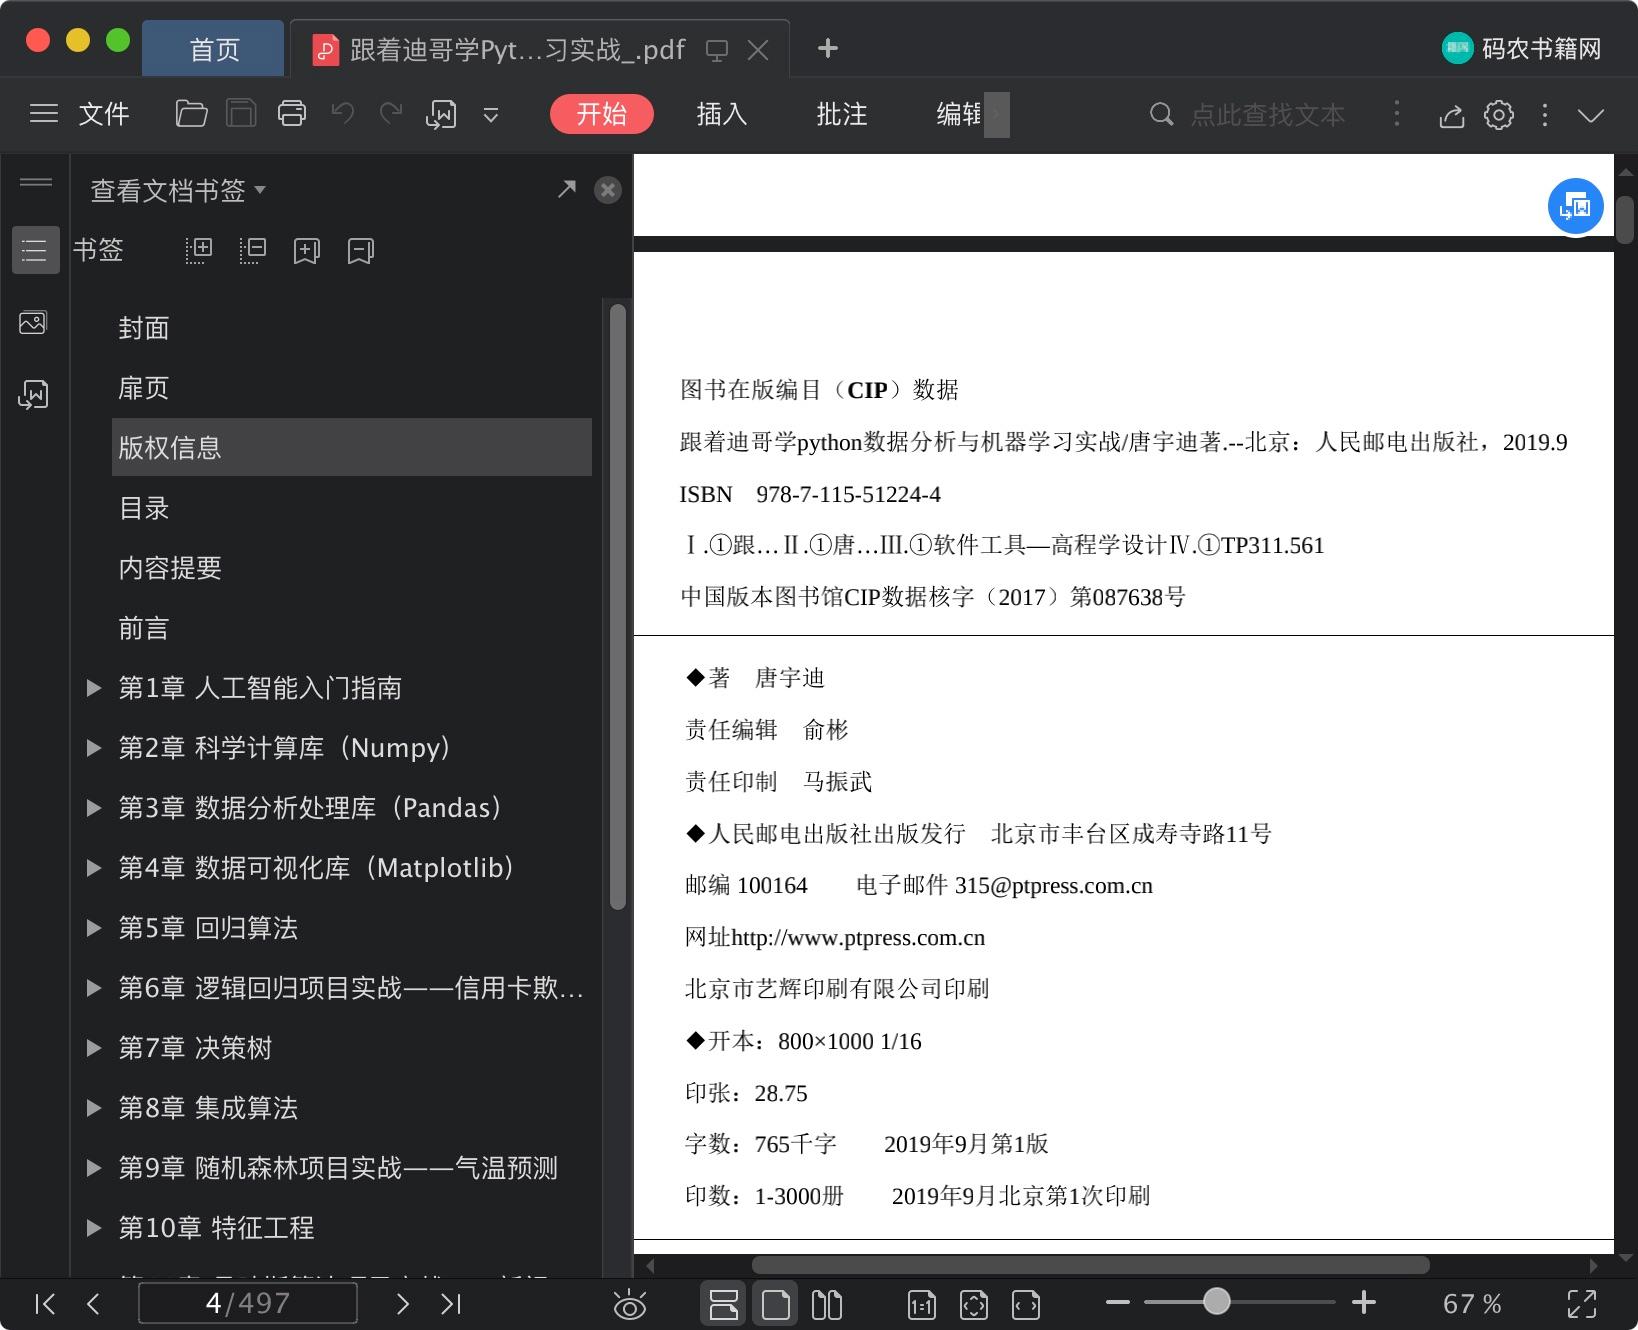Expand 第5章 回归算法
This screenshot has width=1638, height=1330.
pyautogui.click(x=94, y=927)
